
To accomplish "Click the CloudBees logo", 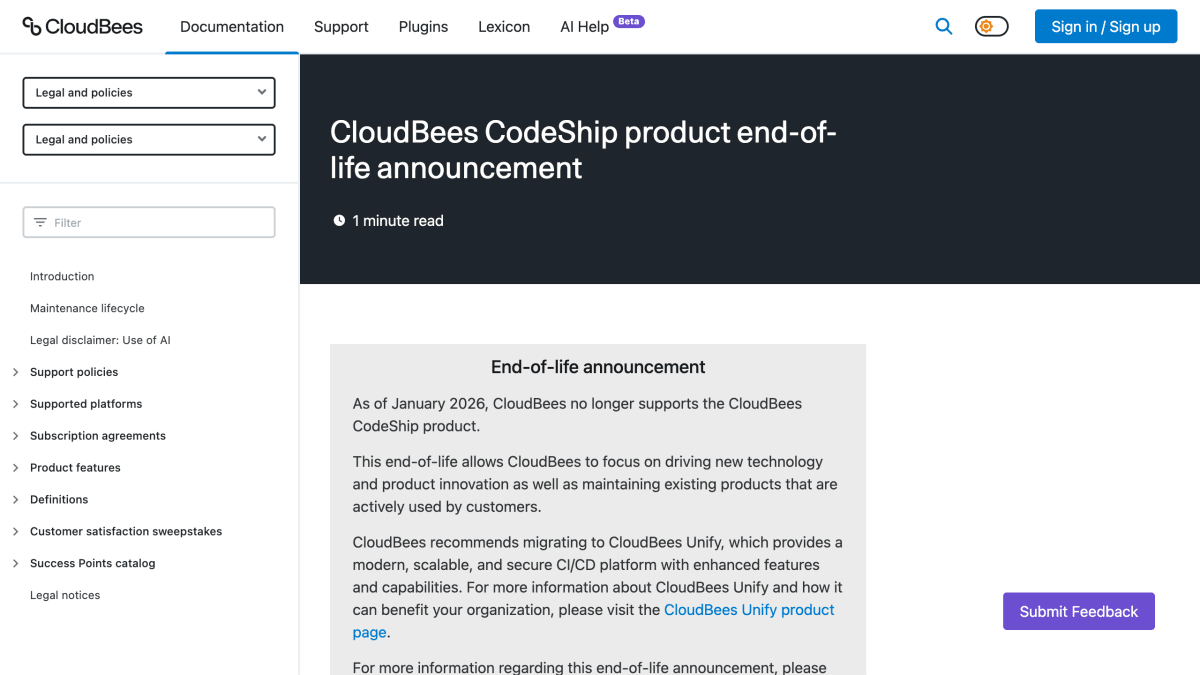I will coord(82,26).
